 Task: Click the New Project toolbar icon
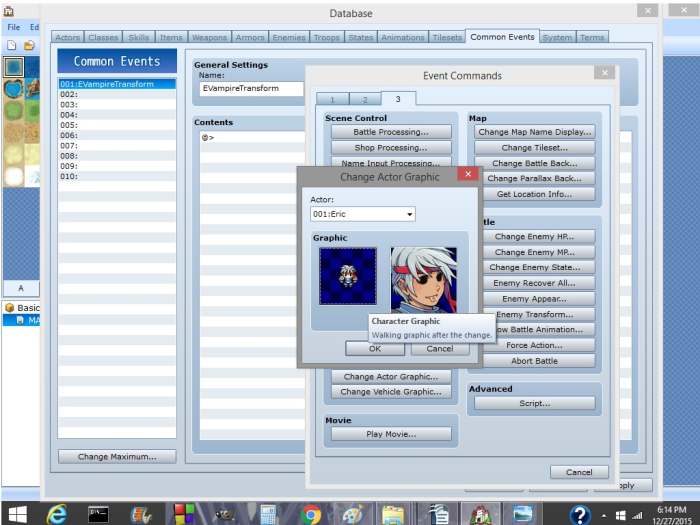12,45
